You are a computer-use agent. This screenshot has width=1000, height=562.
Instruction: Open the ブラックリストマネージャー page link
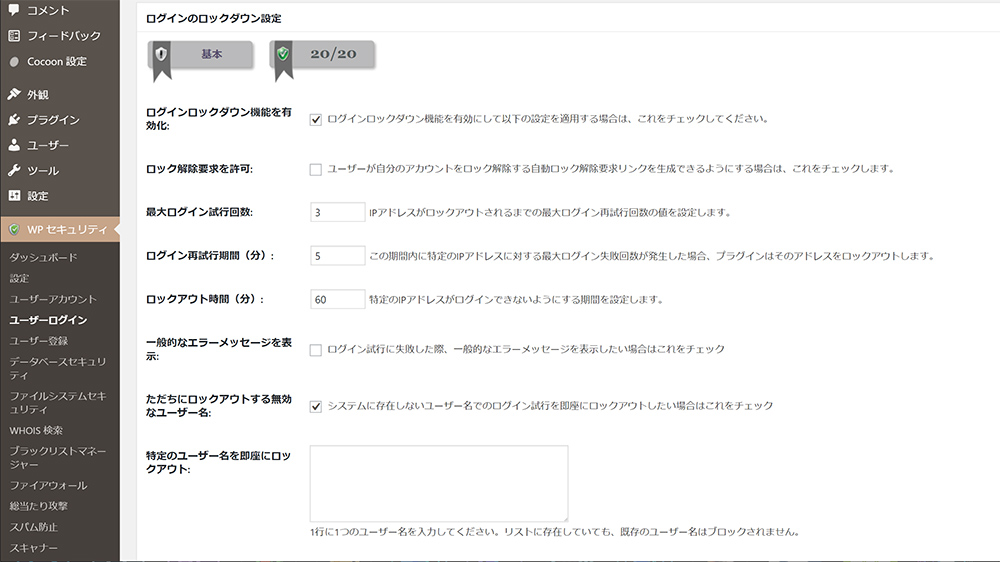56,457
